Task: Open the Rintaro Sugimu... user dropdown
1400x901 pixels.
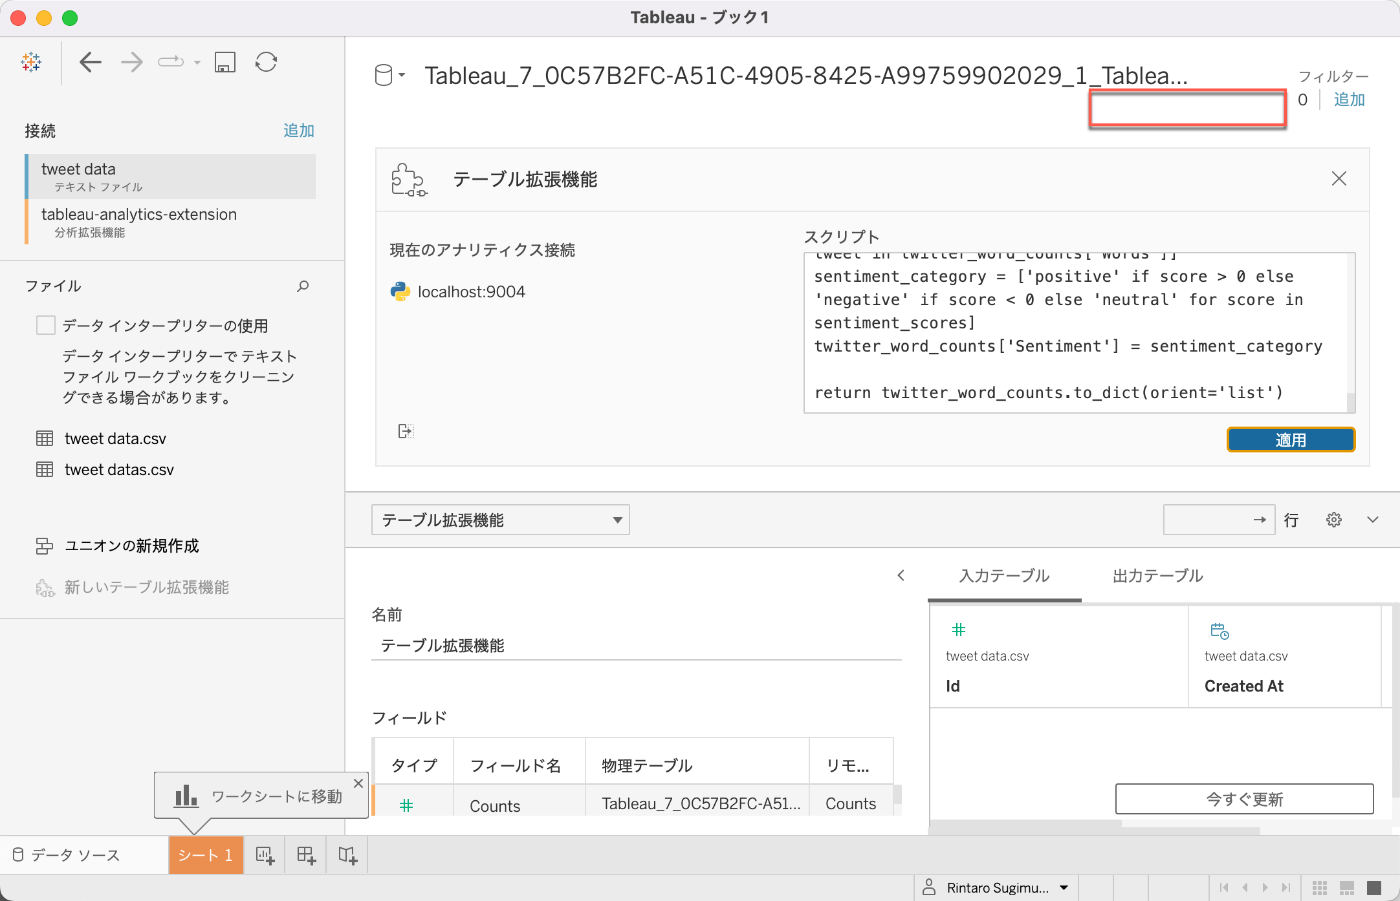Action: click(x=1064, y=888)
